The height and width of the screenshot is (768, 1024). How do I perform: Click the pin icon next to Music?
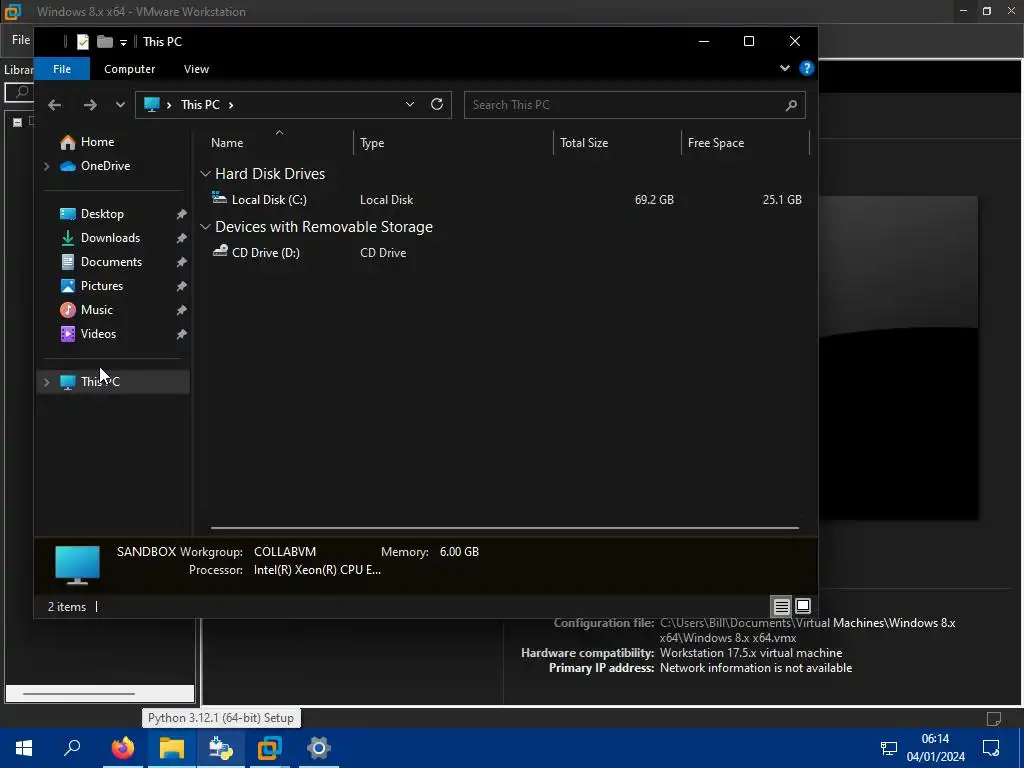pos(182,310)
